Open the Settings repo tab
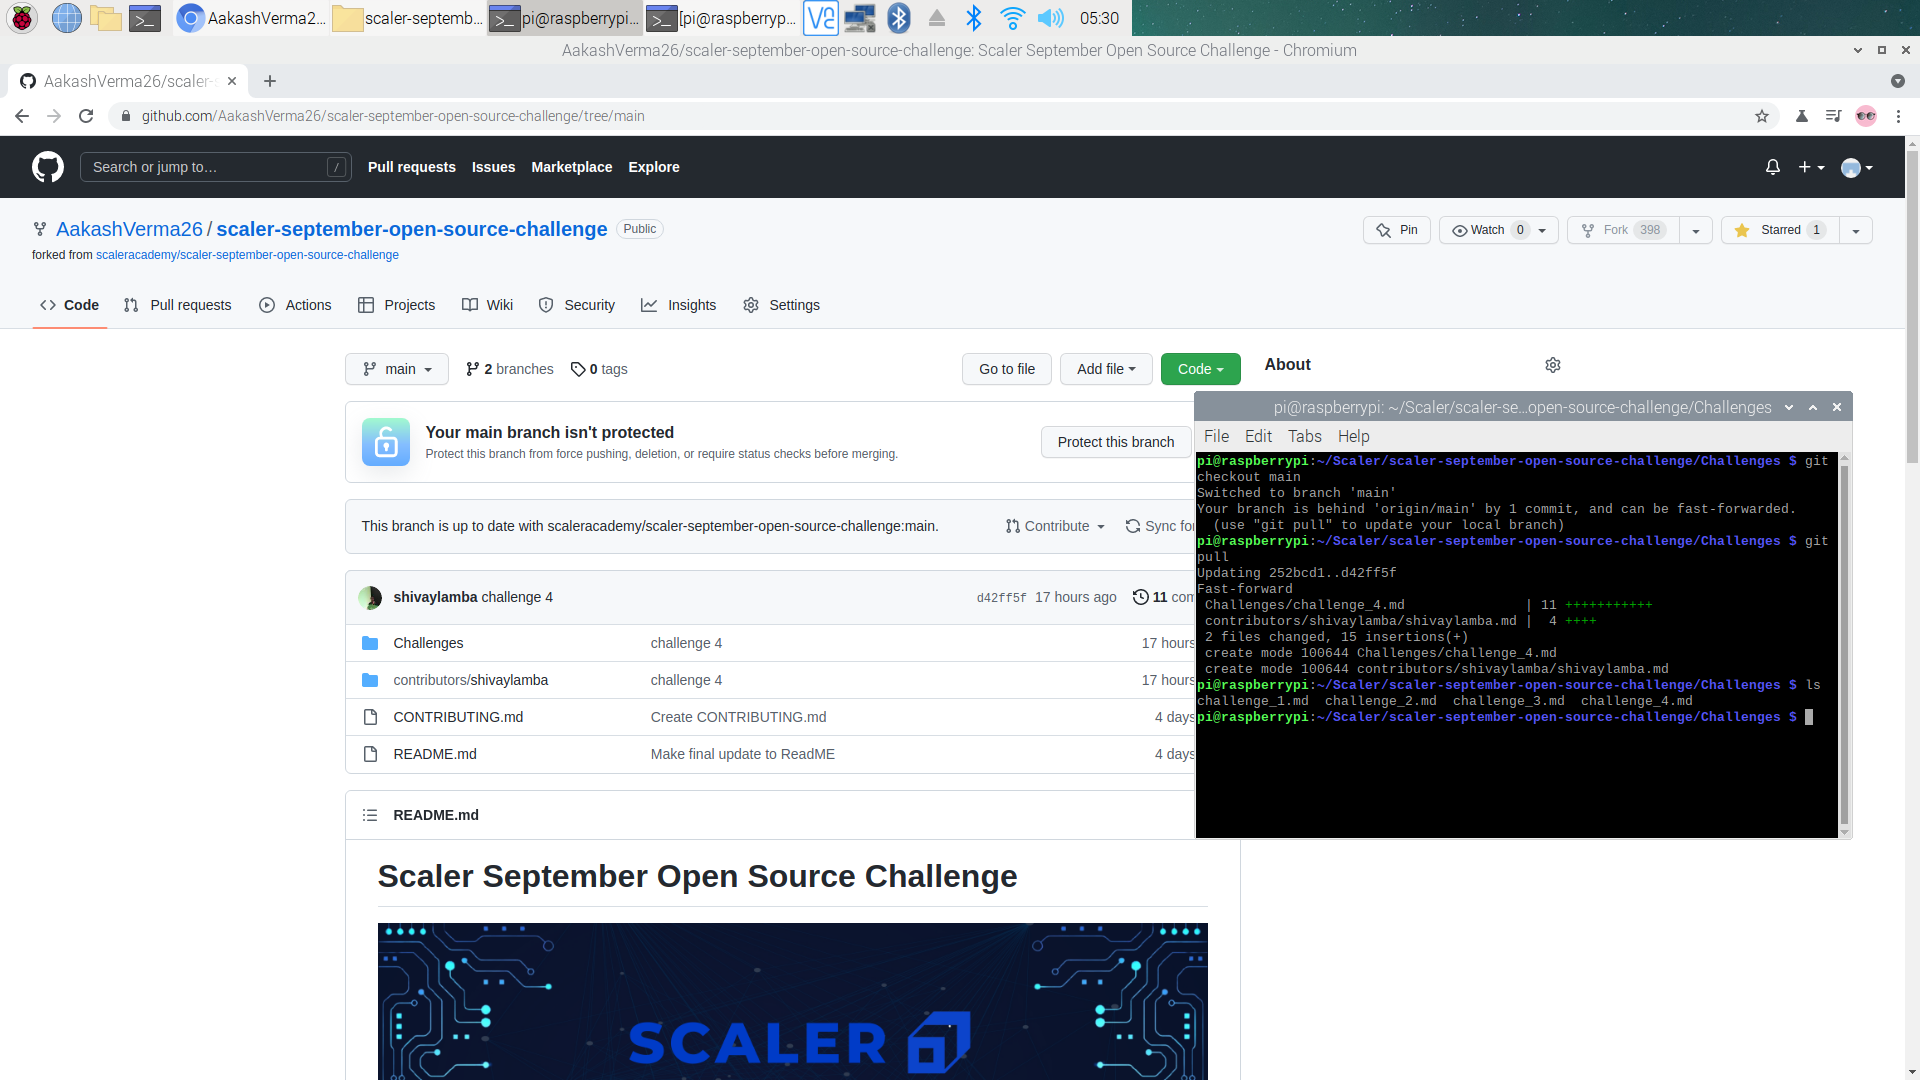 781,305
